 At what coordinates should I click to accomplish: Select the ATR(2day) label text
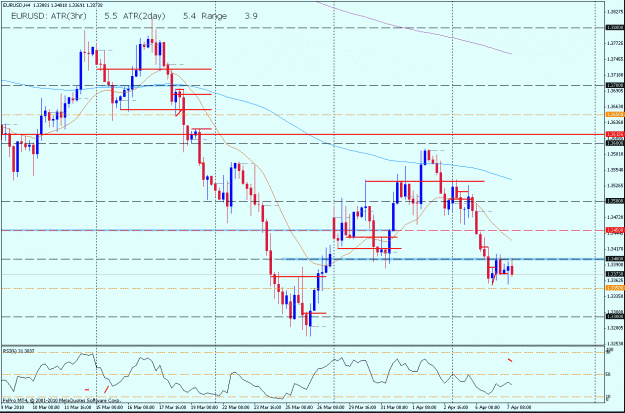point(144,16)
